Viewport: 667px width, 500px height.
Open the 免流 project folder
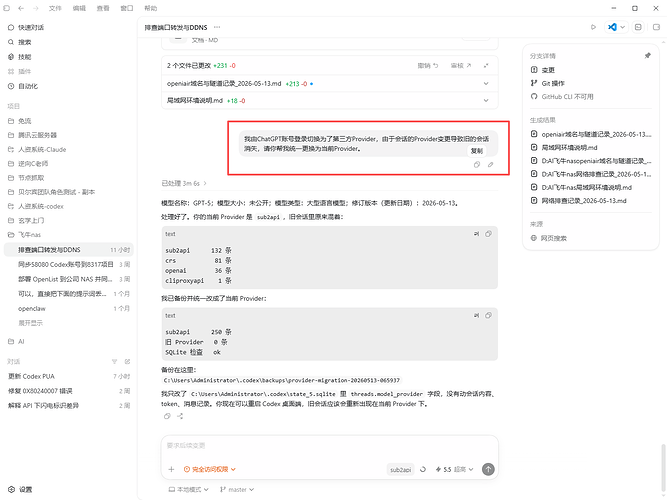pos(68,121)
